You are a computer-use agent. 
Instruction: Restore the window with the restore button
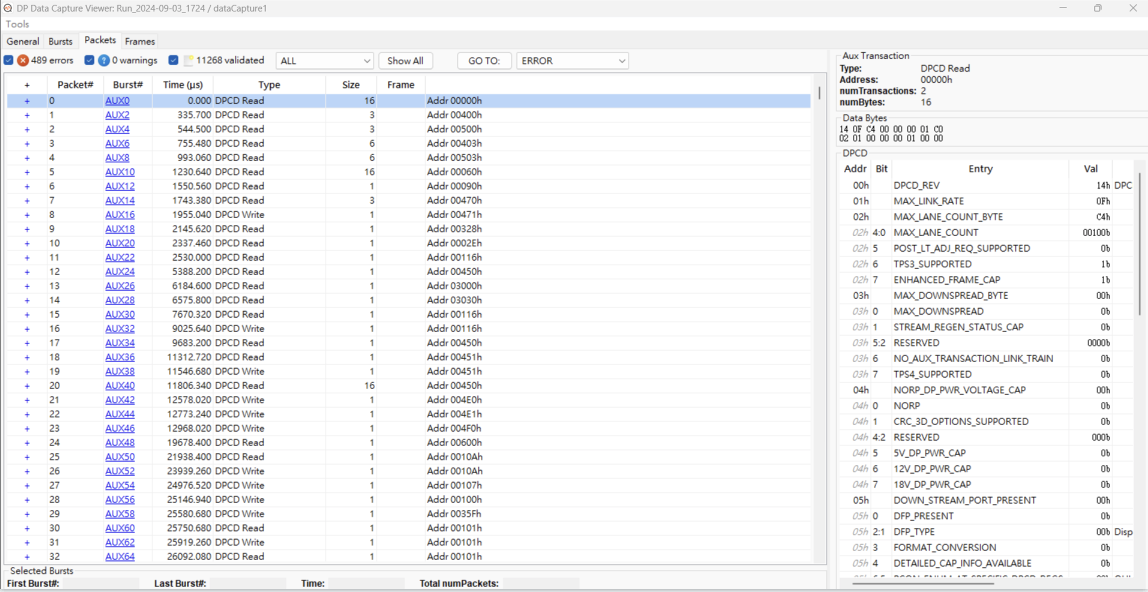tap(1097, 7)
